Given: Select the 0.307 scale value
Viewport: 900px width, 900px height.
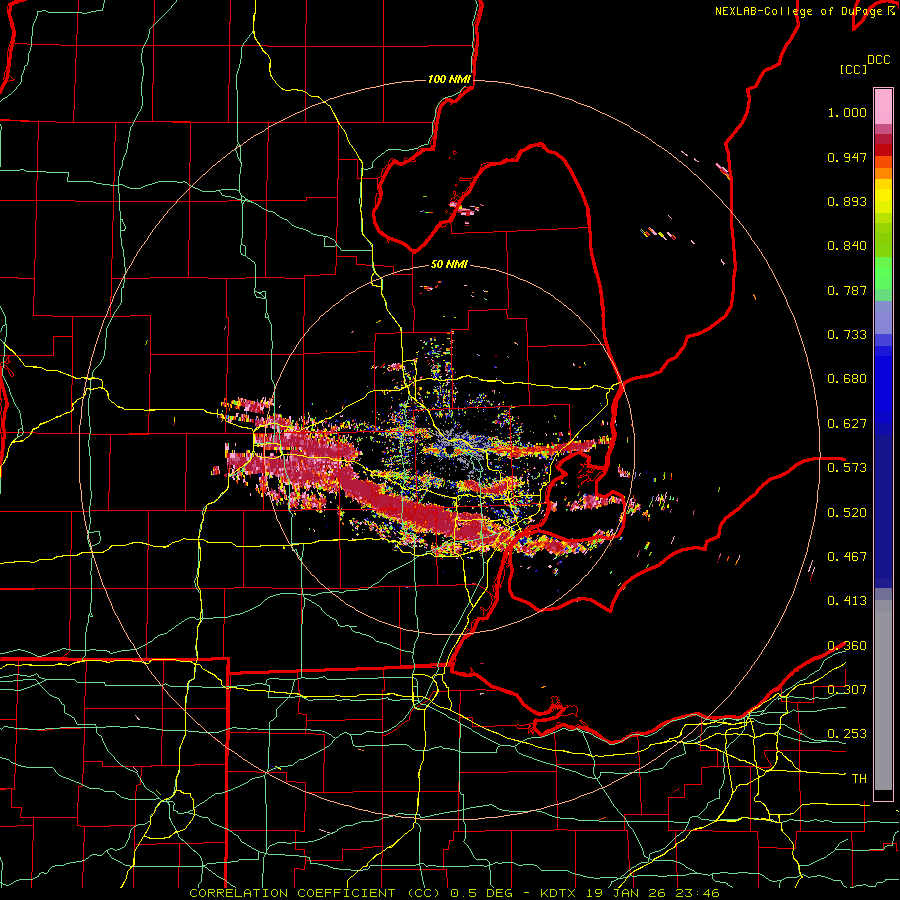Looking at the screenshot, I should (x=847, y=689).
